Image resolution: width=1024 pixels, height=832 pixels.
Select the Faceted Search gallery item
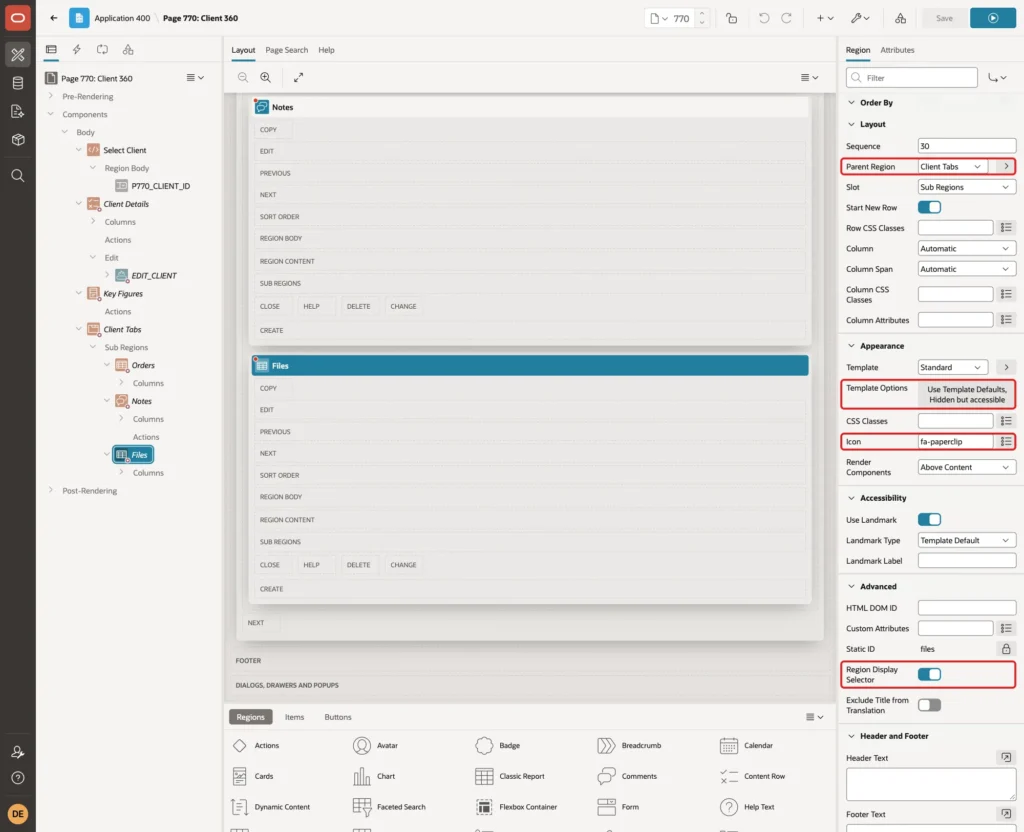click(389, 807)
